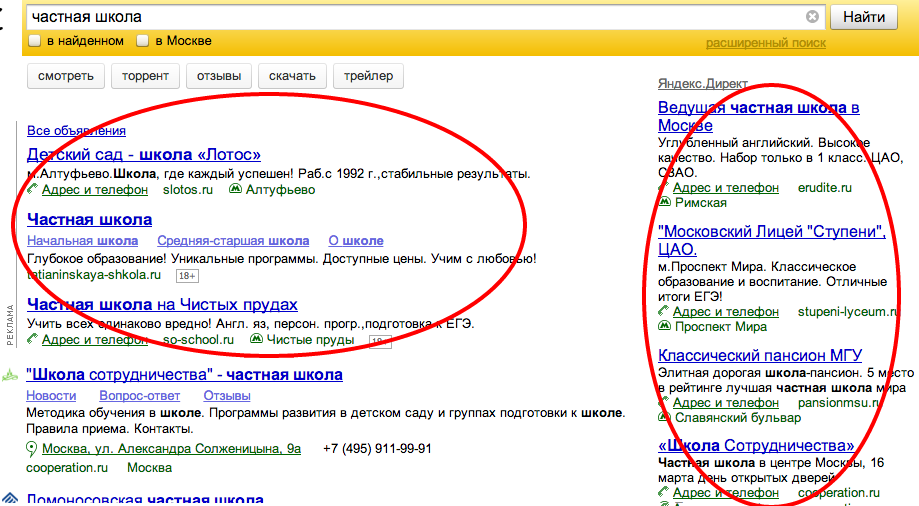Open 'Все объявления' link
Image resolution: width=919 pixels, height=506 pixels.
[76, 130]
